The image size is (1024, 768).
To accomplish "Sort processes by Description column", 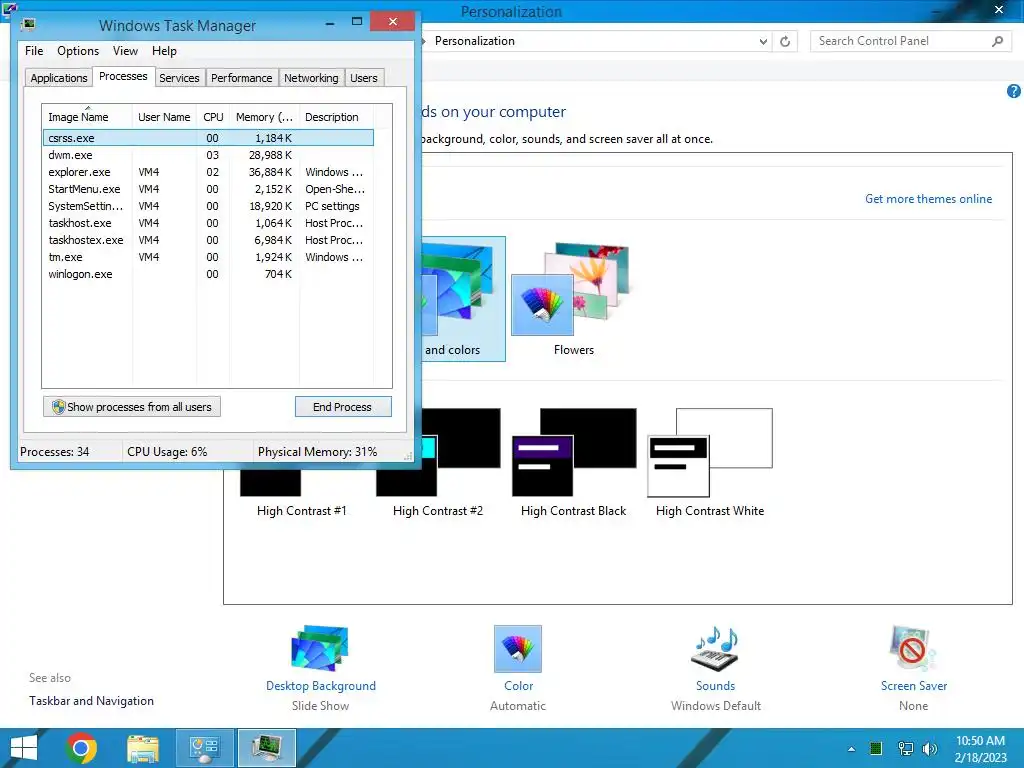I will coord(336,117).
